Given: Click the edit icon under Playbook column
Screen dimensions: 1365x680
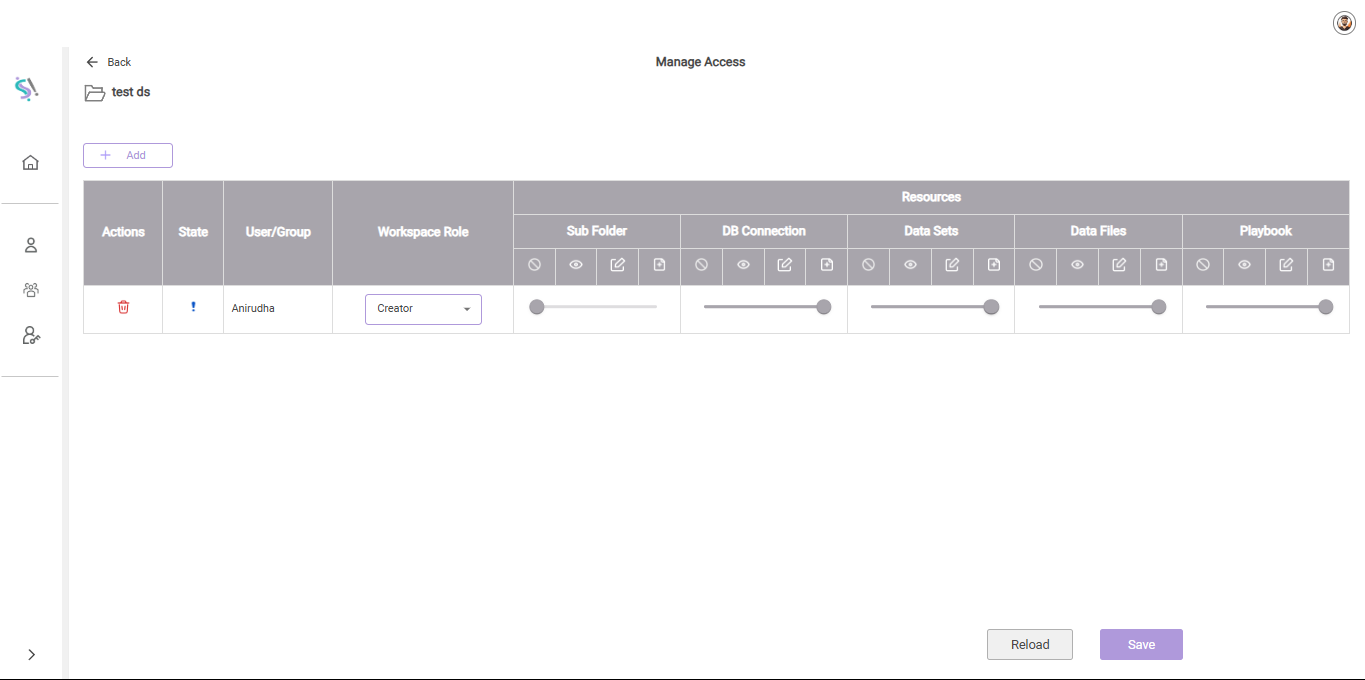Looking at the screenshot, I should (x=1286, y=265).
